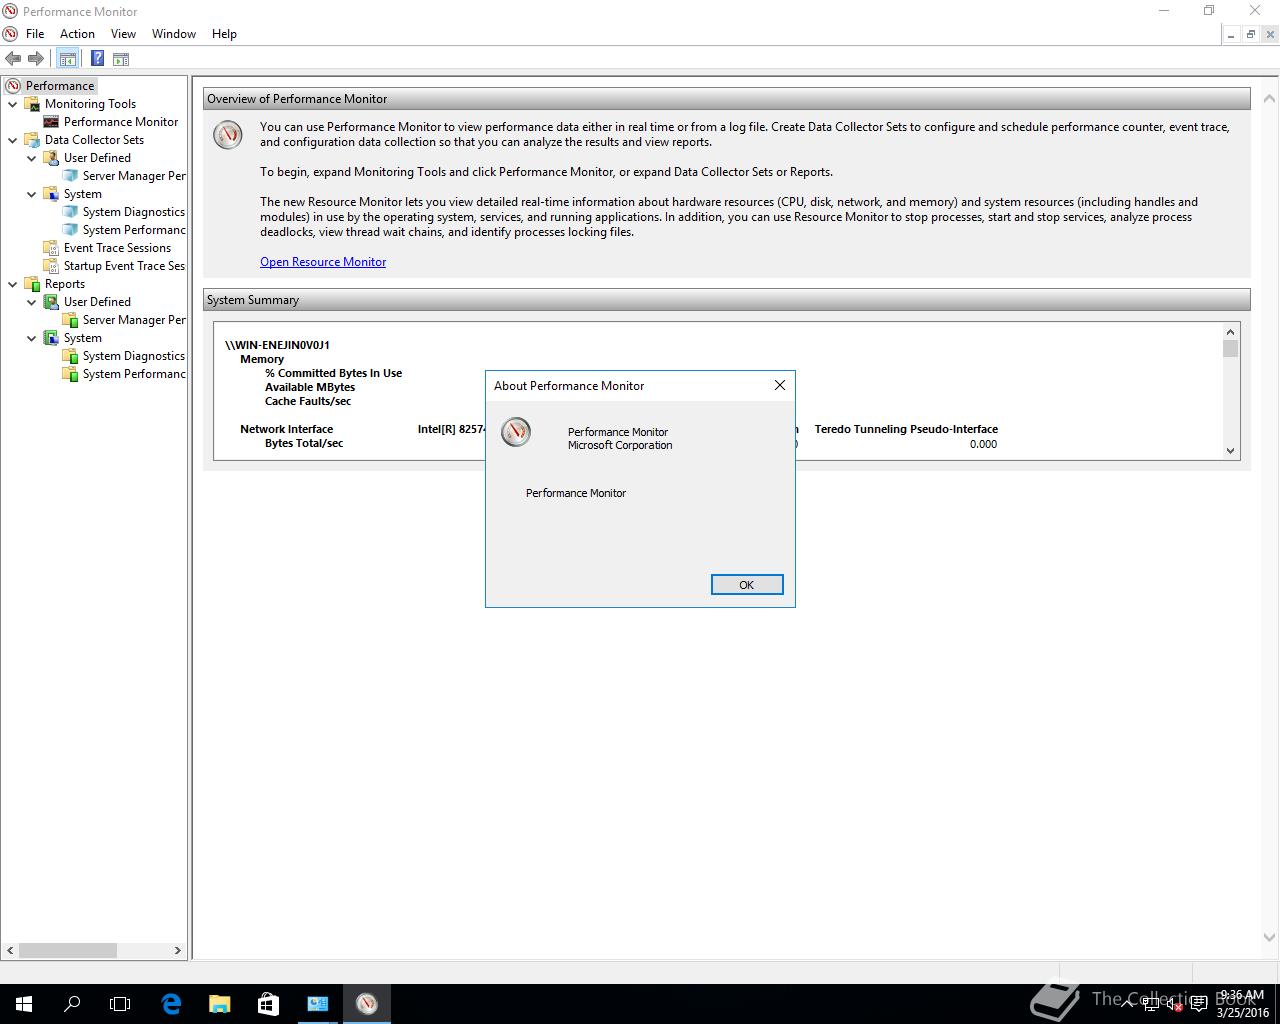Open the File menu
1280x1024 pixels.
point(35,34)
